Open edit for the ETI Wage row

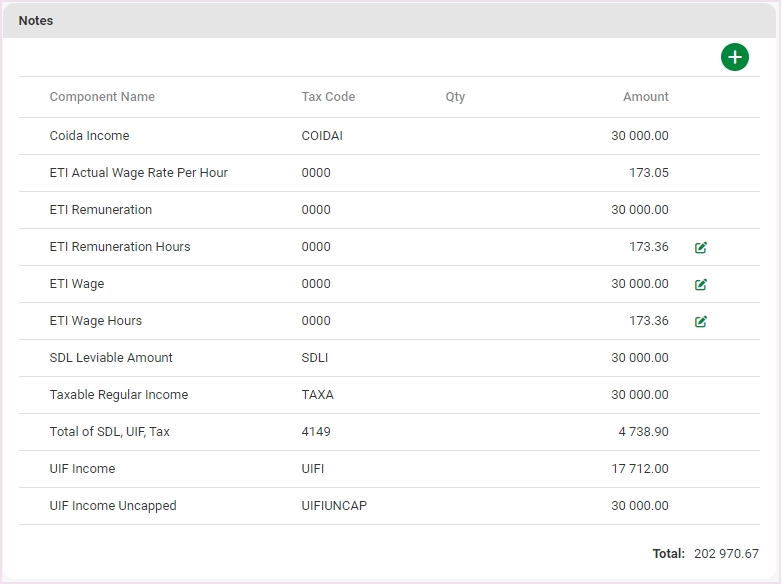(701, 284)
